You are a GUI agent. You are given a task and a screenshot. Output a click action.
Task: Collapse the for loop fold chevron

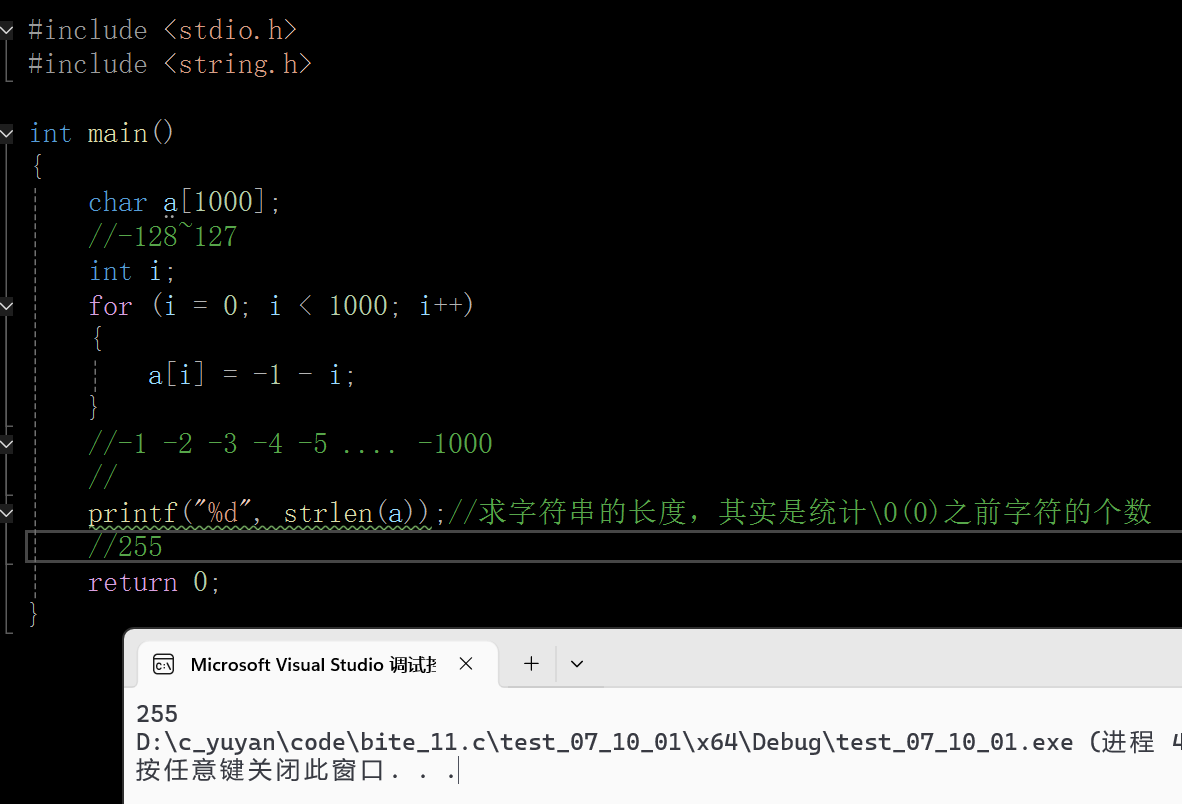click(x=6, y=306)
